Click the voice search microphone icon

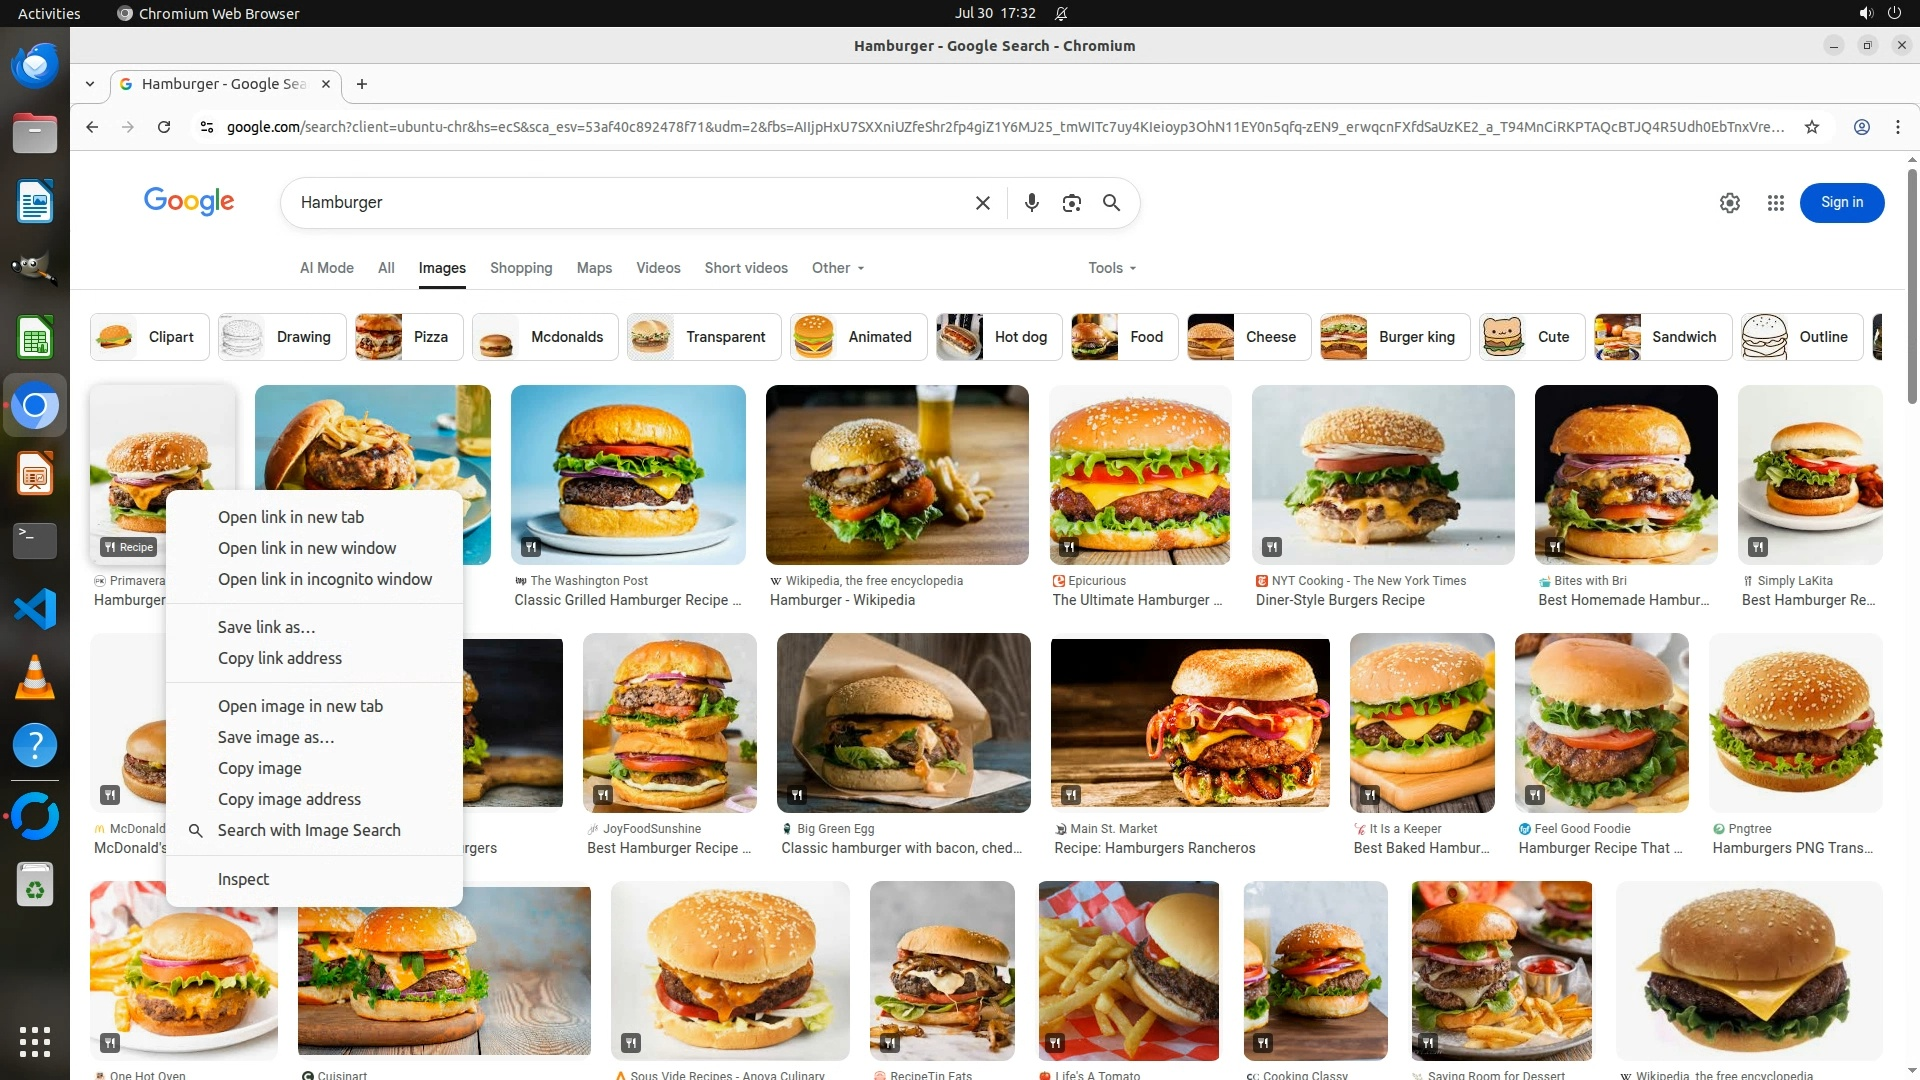[x=1031, y=203]
